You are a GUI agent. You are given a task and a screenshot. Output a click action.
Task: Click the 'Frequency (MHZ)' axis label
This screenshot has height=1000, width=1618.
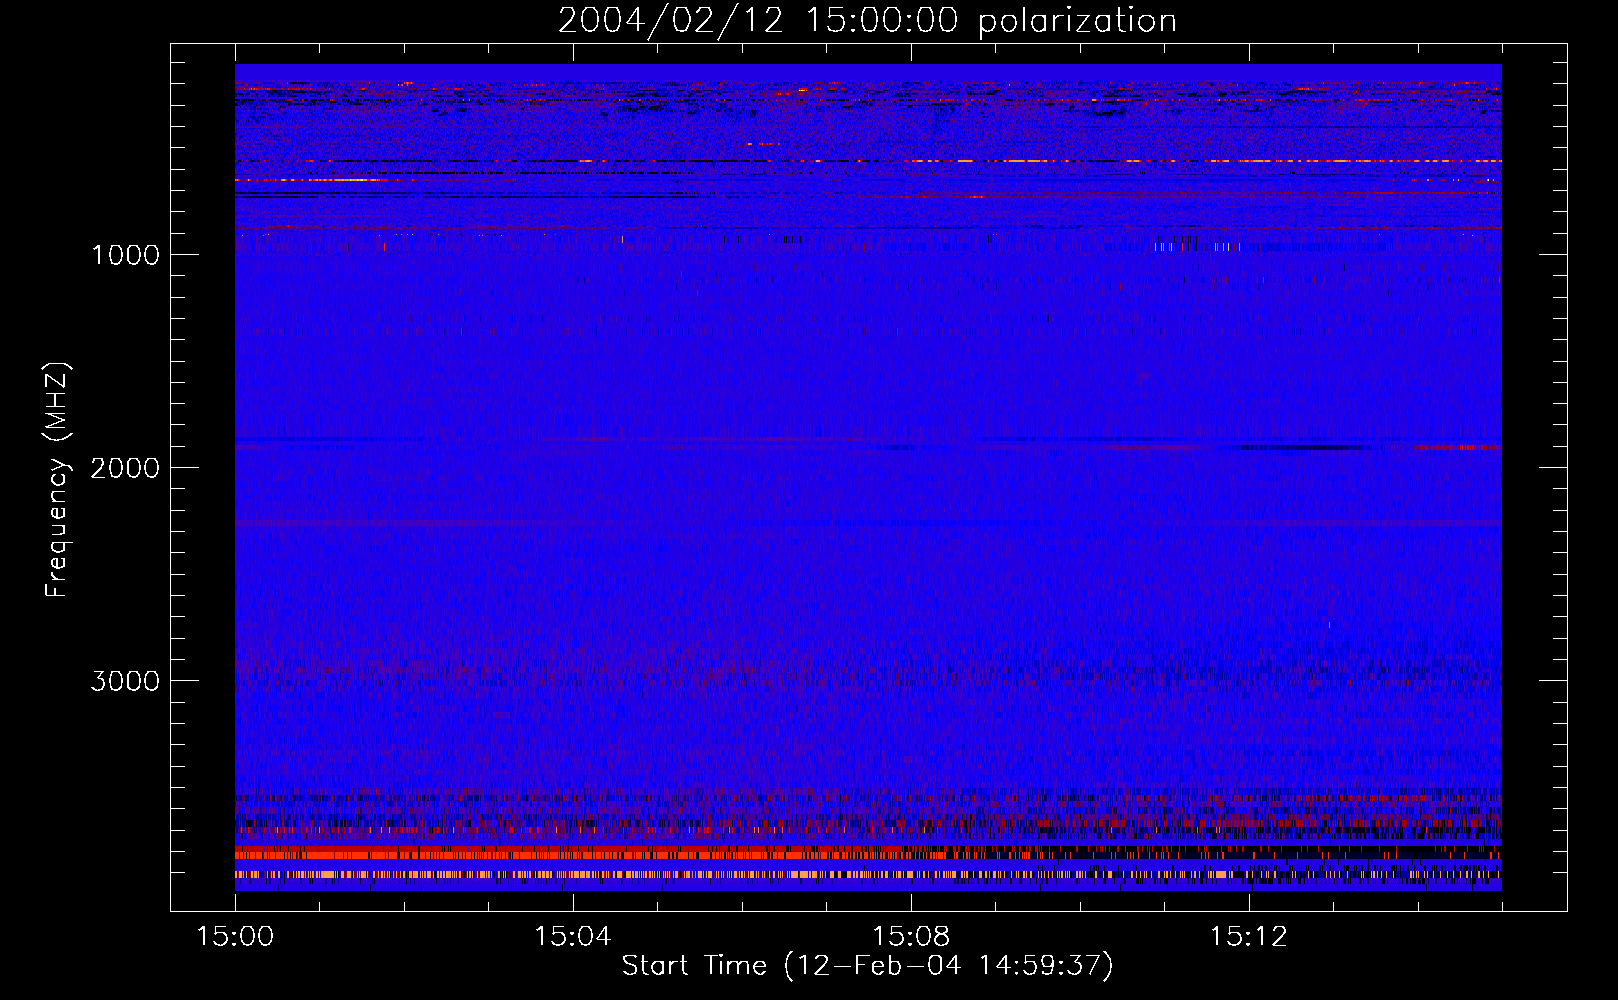click(57, 480)
